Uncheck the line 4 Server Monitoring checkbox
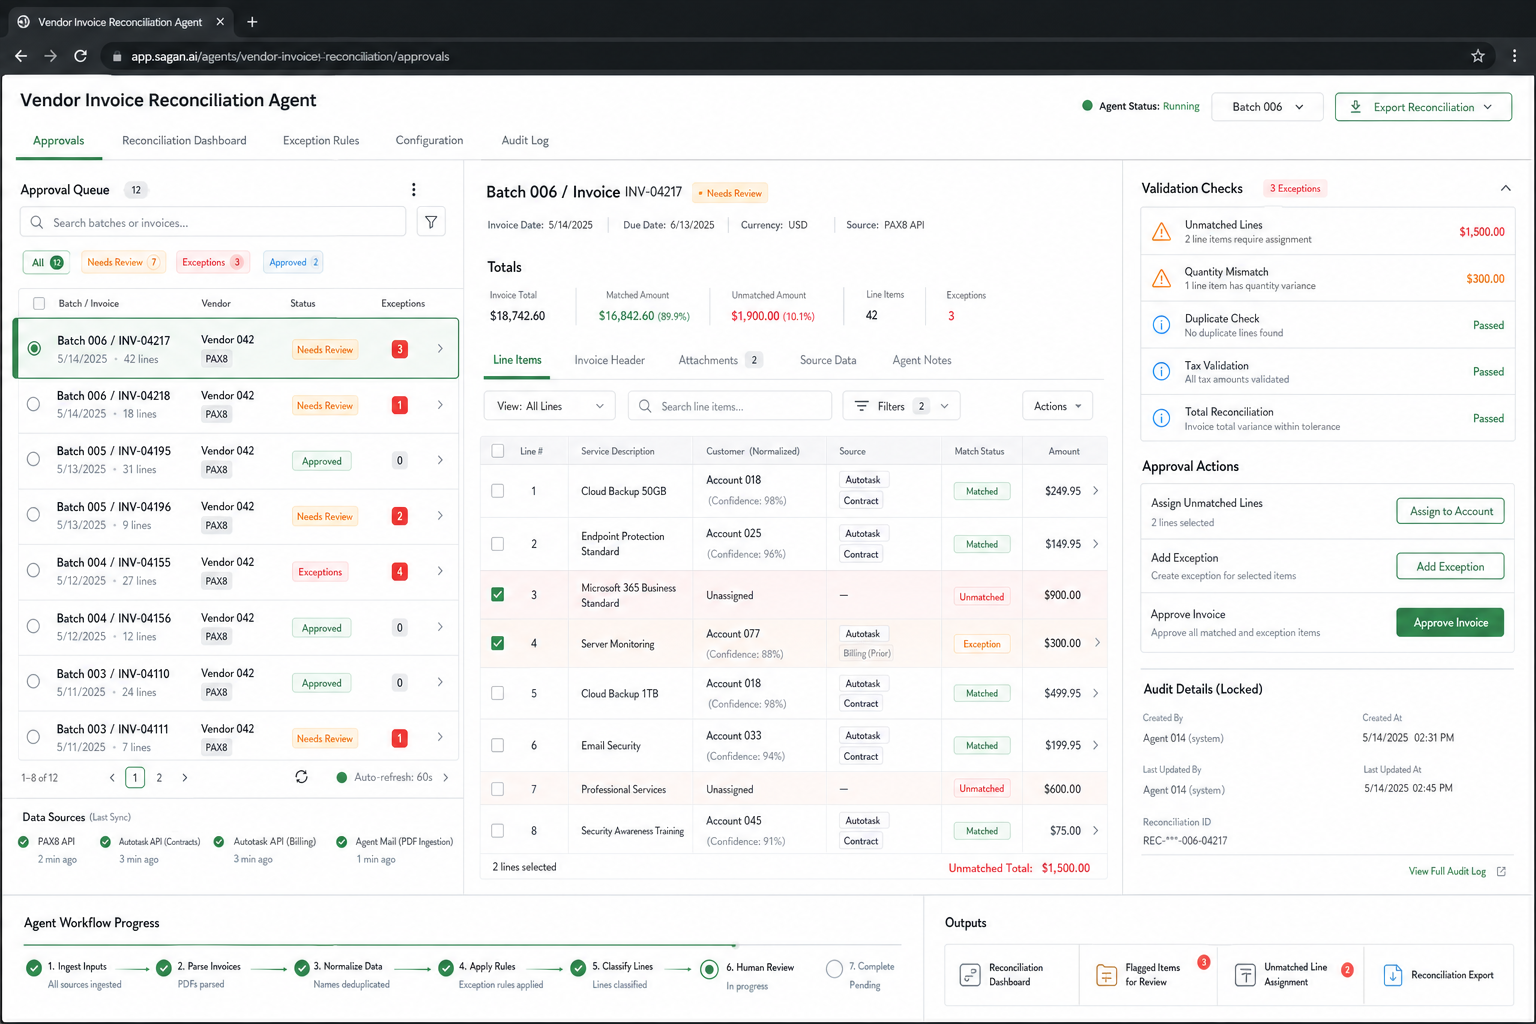Screen dimensions: 1536x1024 497,643
